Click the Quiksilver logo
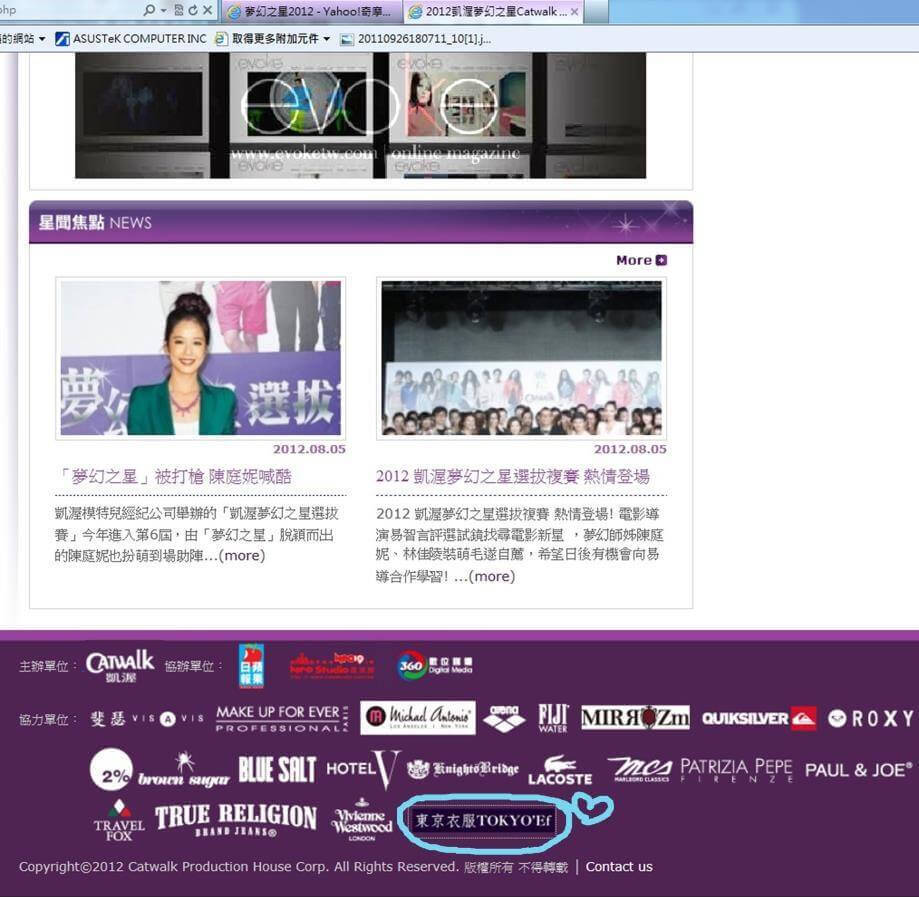Viewport: 919px width, 897px height. coord(759,718)
